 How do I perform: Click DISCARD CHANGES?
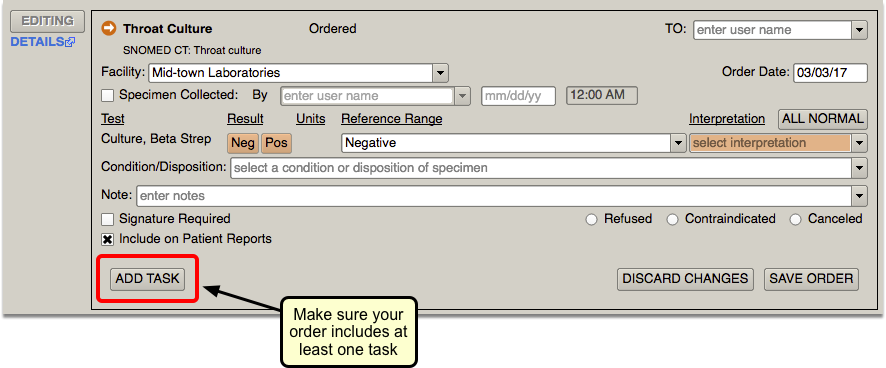(x=685, y=279)
